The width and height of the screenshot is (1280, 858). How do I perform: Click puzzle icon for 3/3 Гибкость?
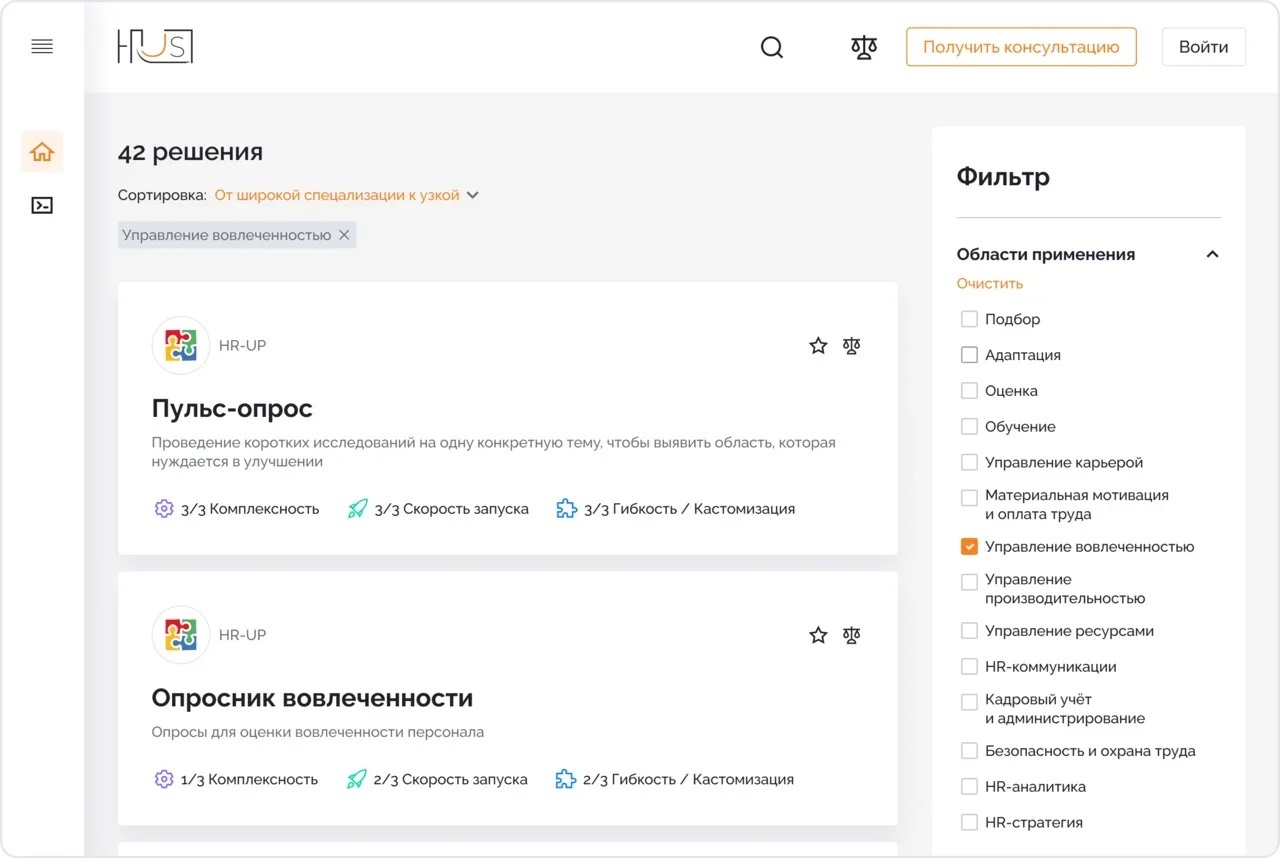(566, 508)
